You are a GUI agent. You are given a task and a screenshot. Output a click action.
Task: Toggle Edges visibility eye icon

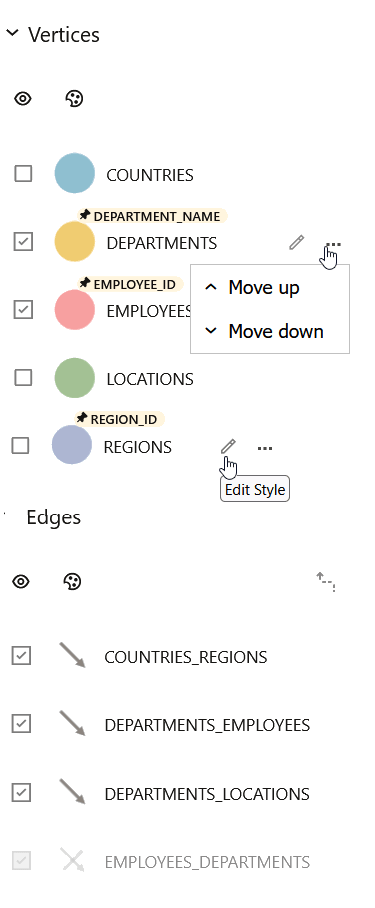tap(21, 581)
